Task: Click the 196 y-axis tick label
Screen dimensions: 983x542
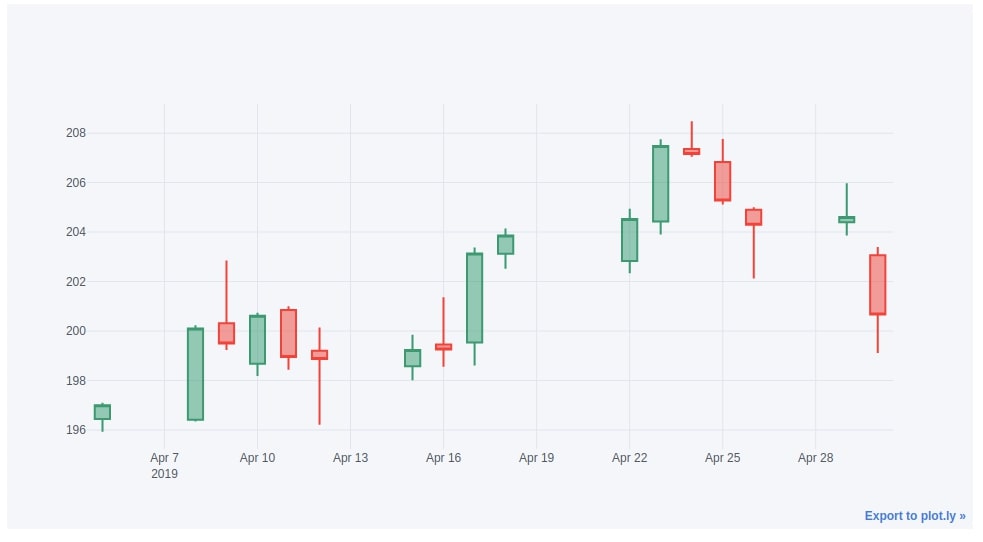Action: (x=76, y=430)
